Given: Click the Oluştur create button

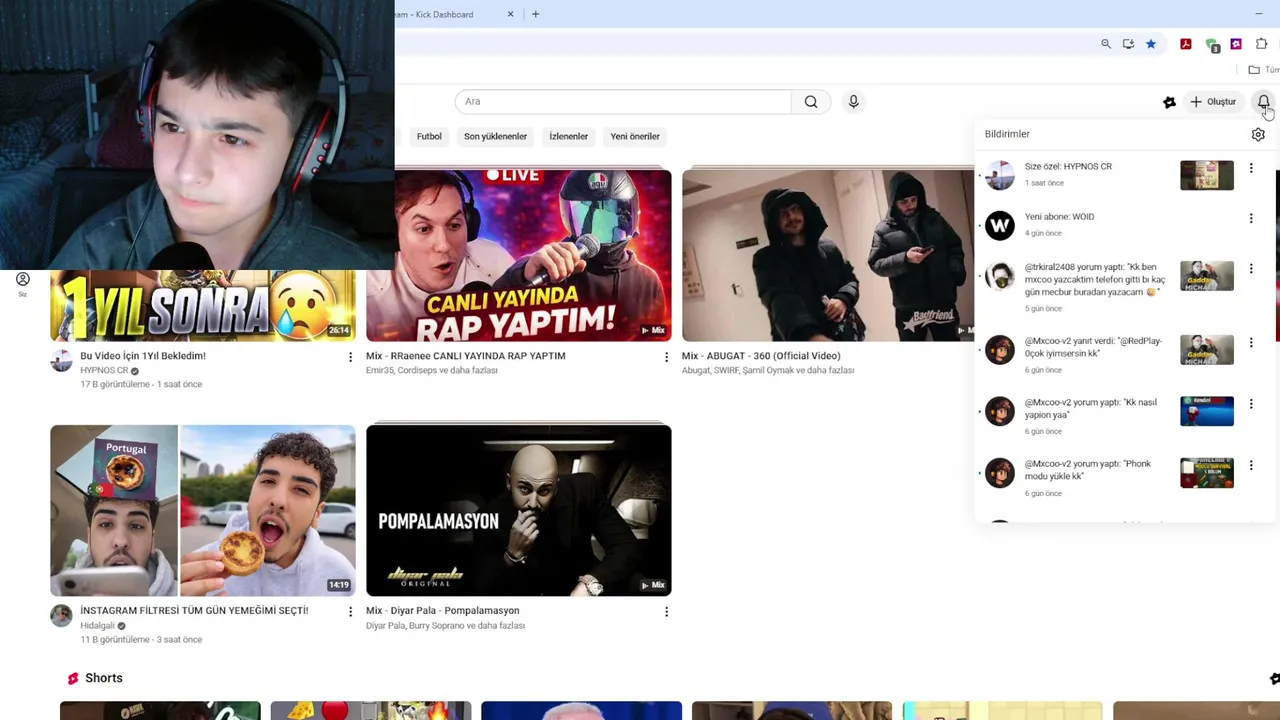Looking at the screenshot, I should (1213, 102).
